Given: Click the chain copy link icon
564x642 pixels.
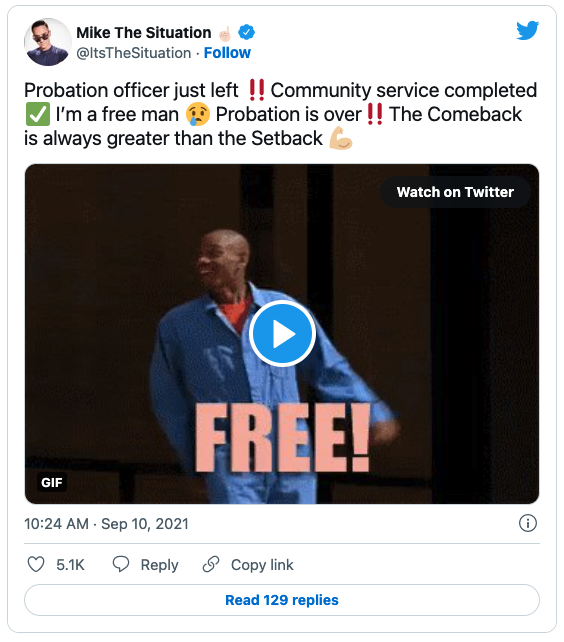Looking at the screenshot, I should (211, 564).
